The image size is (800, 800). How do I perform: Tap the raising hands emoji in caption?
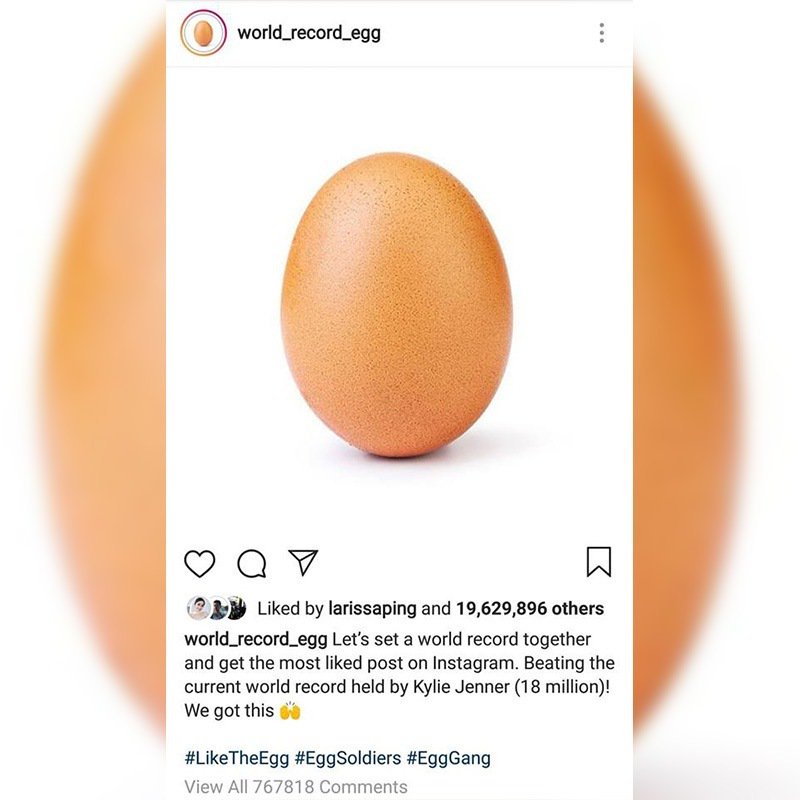(x=290, y=710)
